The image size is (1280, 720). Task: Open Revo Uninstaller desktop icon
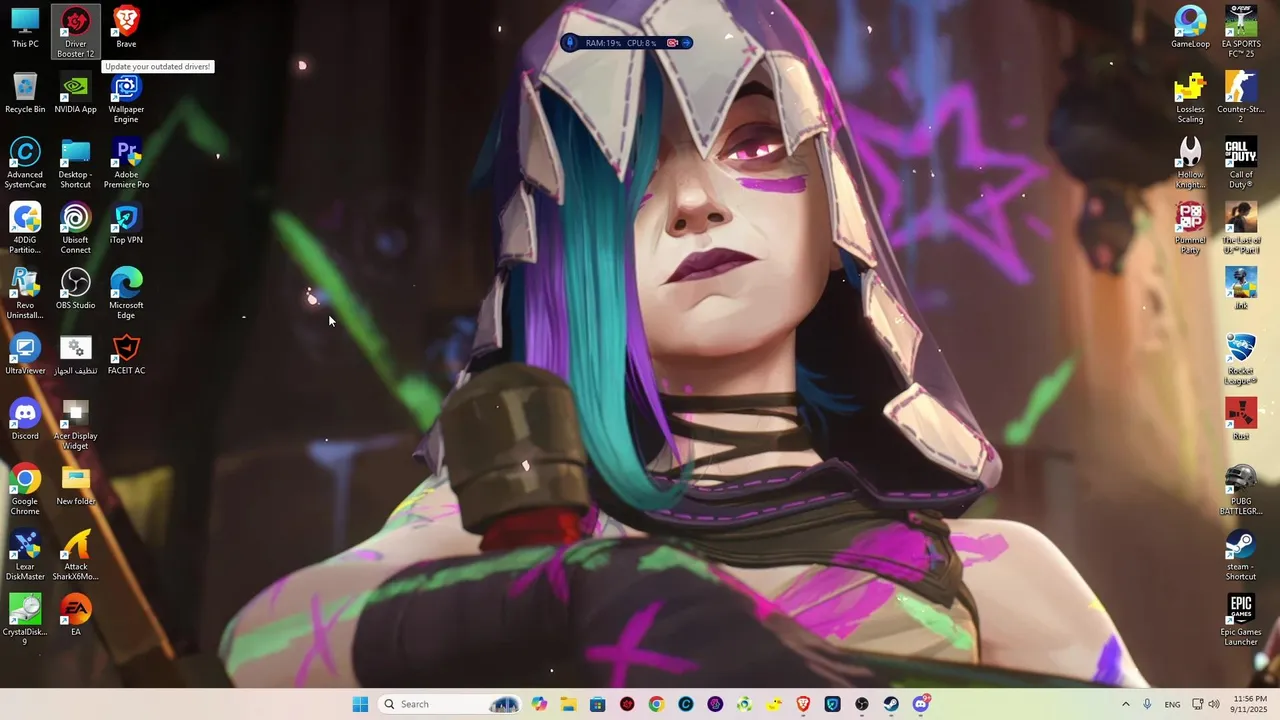click(25, 294)
